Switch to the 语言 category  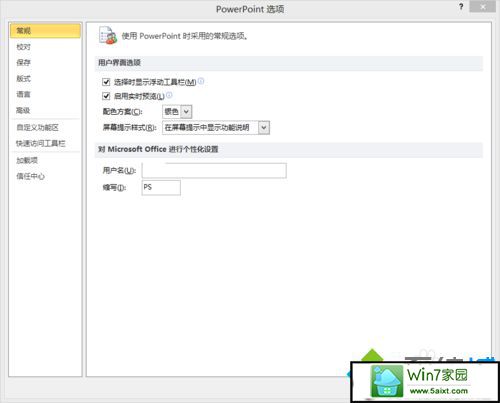(x=24, y=94)
